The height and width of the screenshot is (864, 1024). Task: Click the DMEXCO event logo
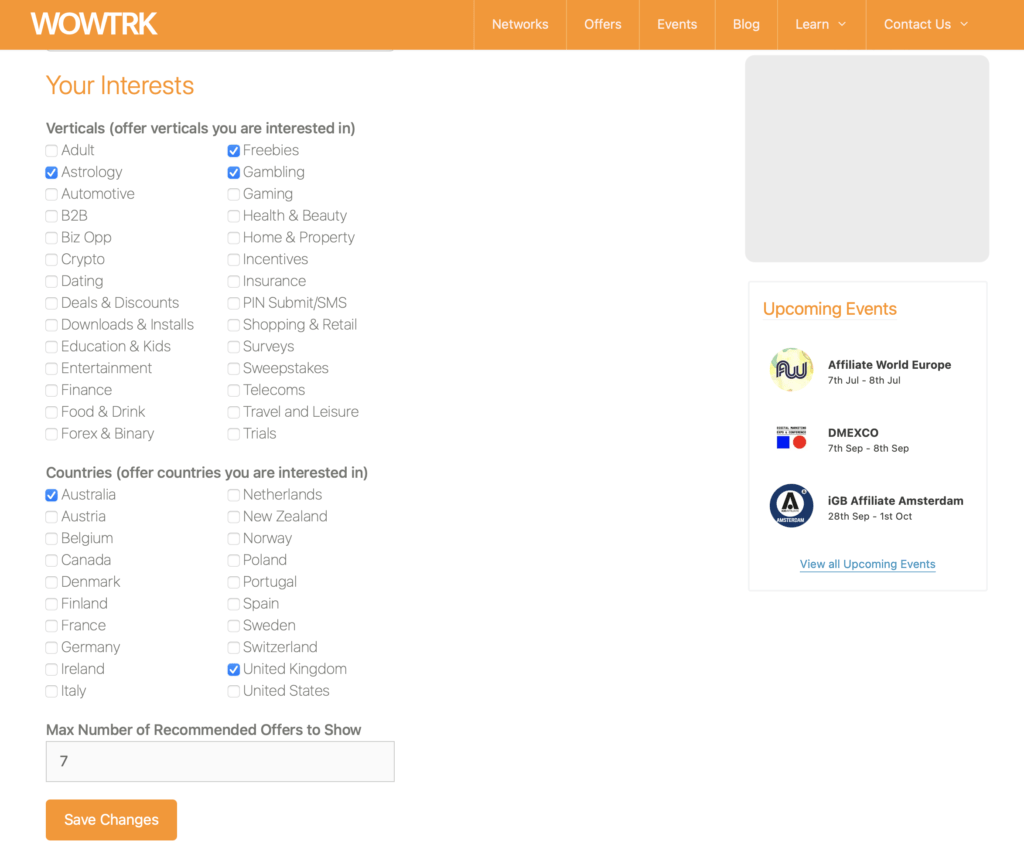(x=791, y=439)
